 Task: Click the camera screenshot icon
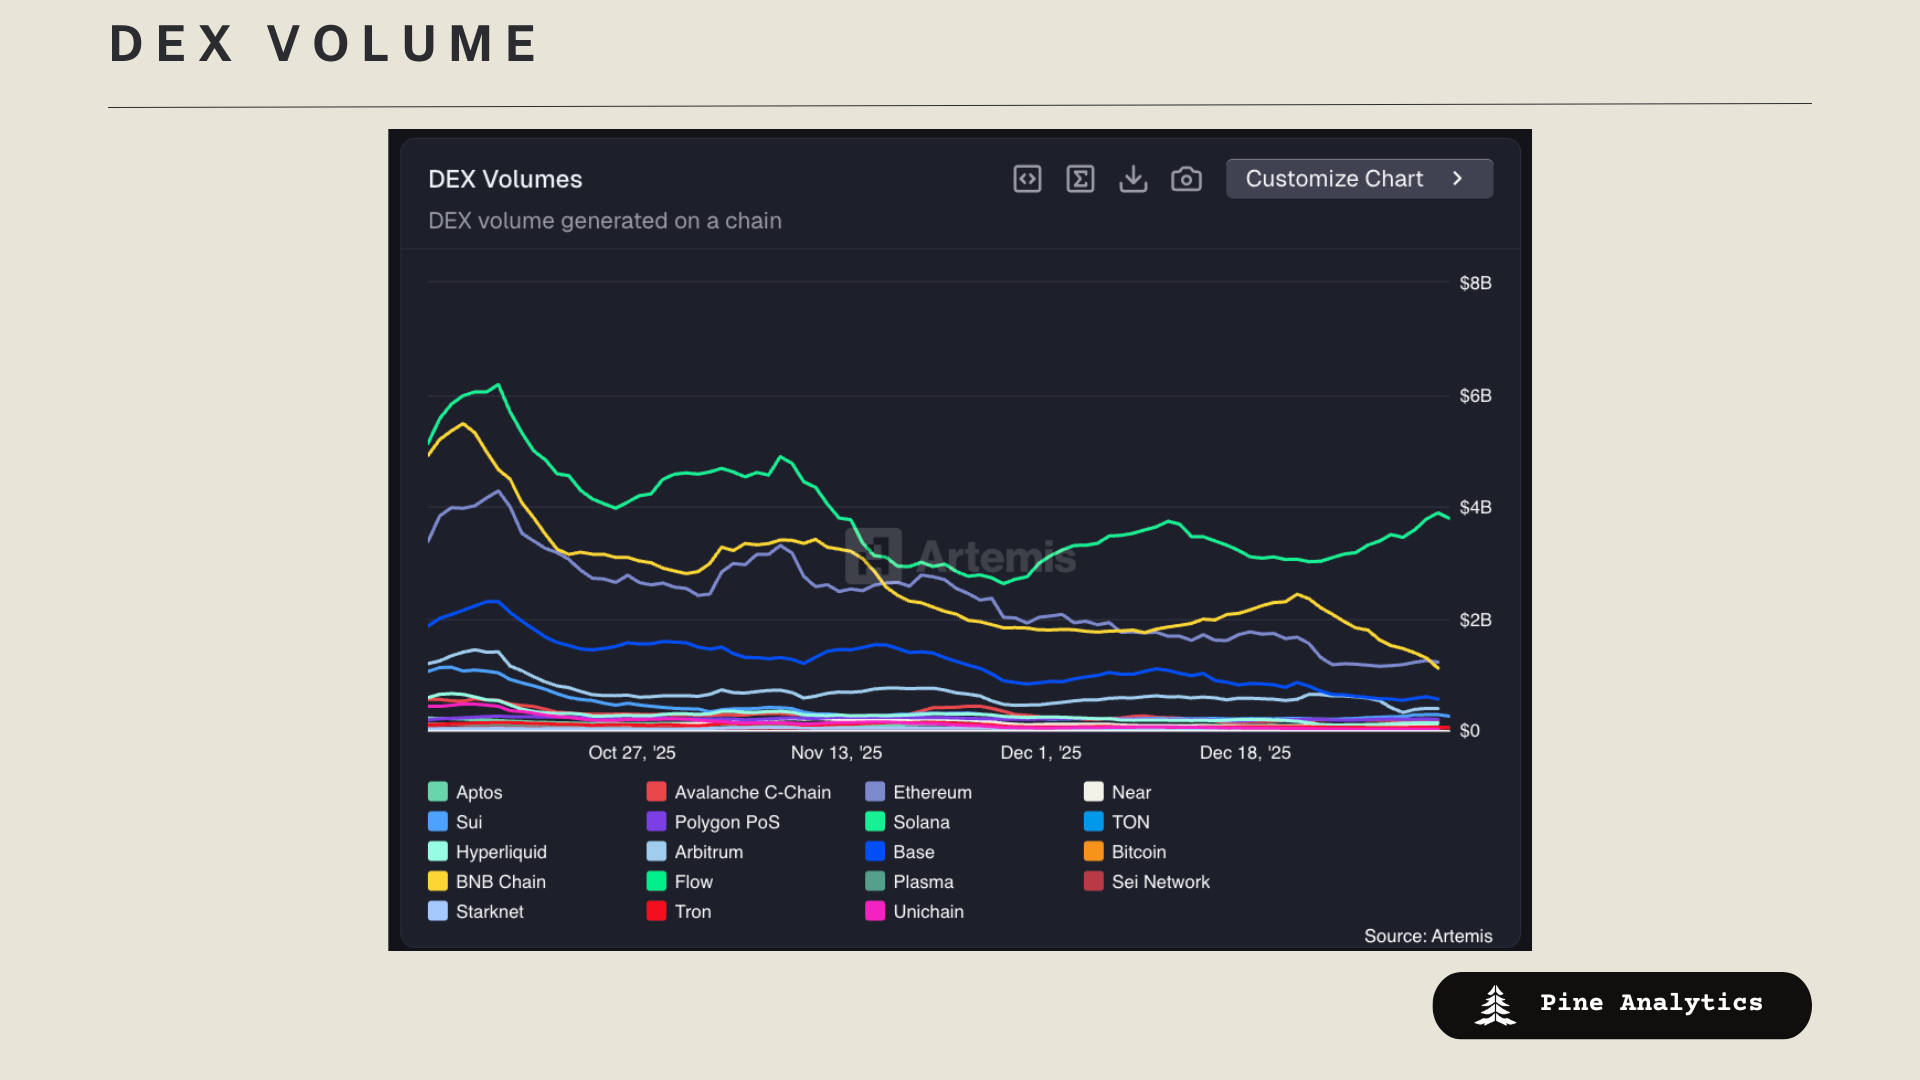click(x=1186, y=179)
